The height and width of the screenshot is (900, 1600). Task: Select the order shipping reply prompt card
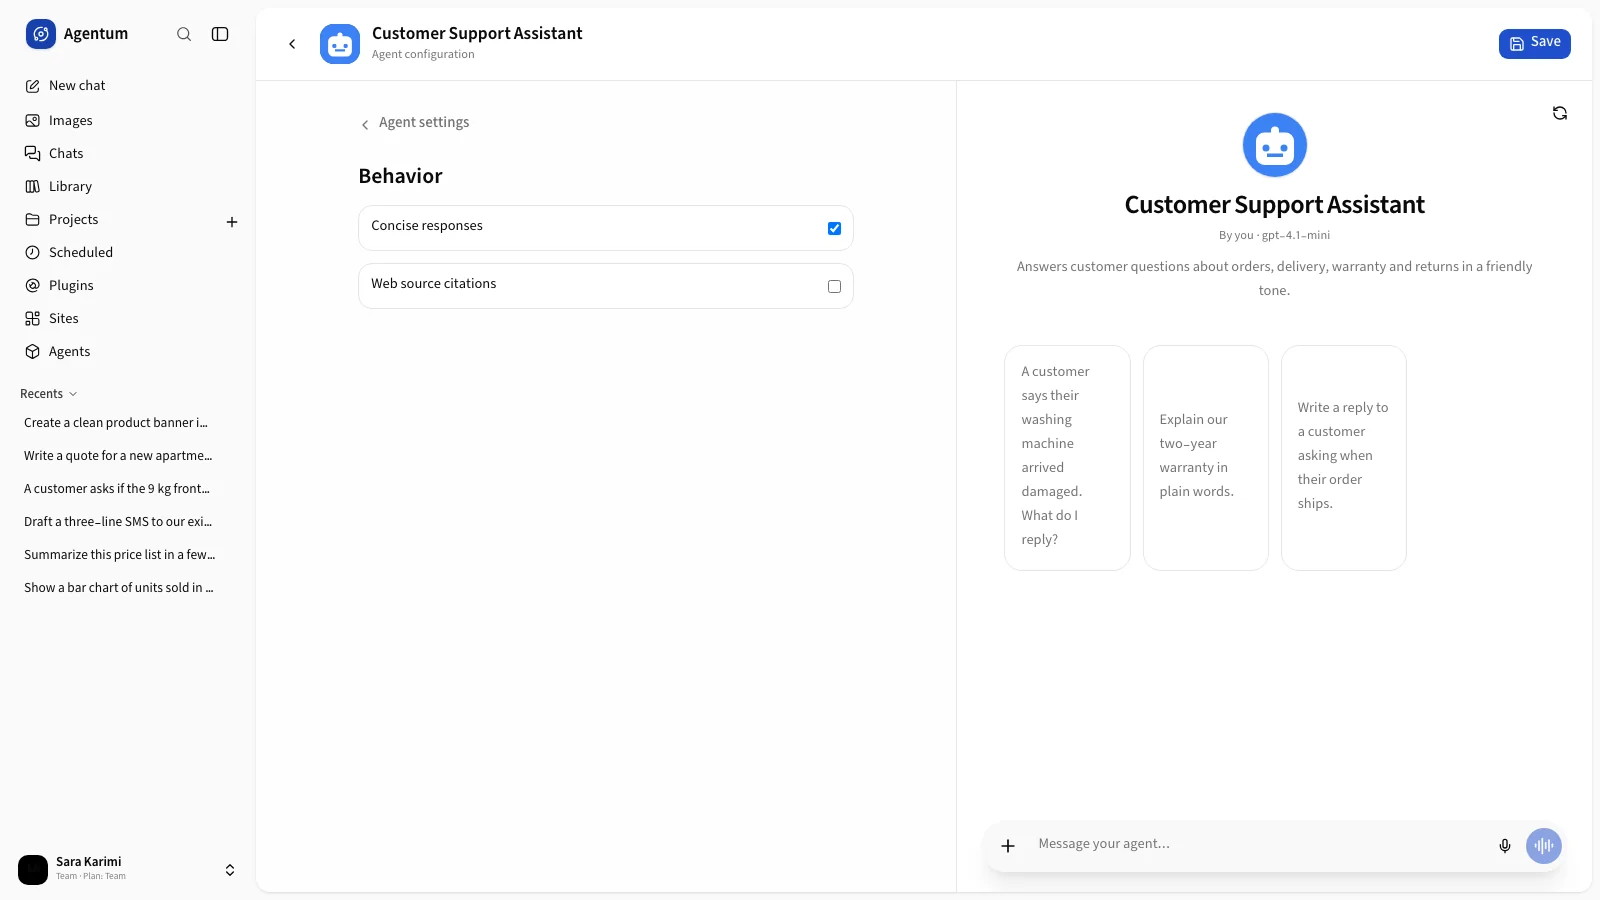[x=1343, y=458]
